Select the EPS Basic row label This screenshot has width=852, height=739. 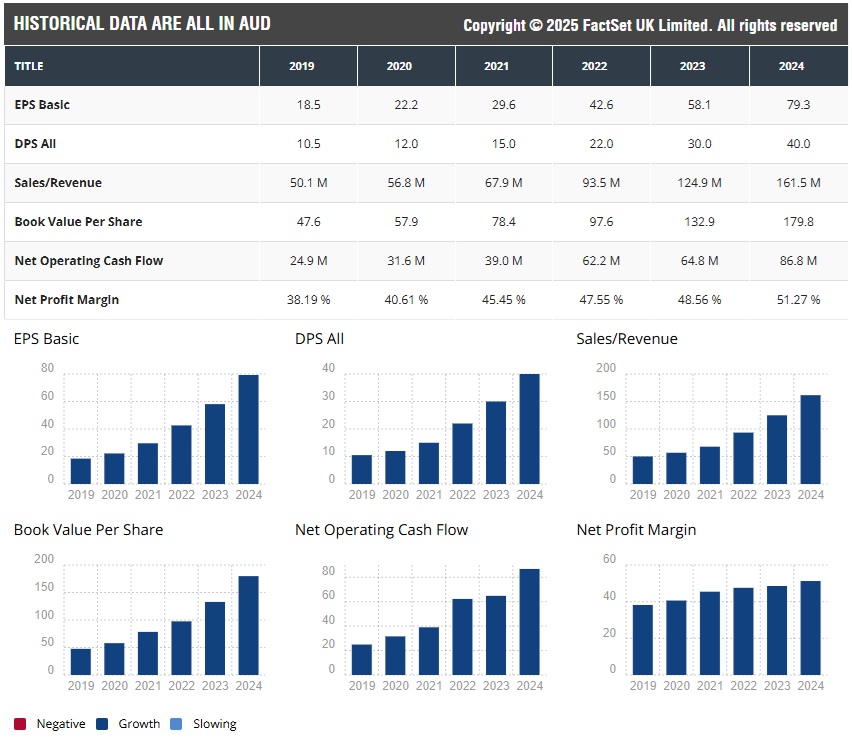[x=42, y=105]
